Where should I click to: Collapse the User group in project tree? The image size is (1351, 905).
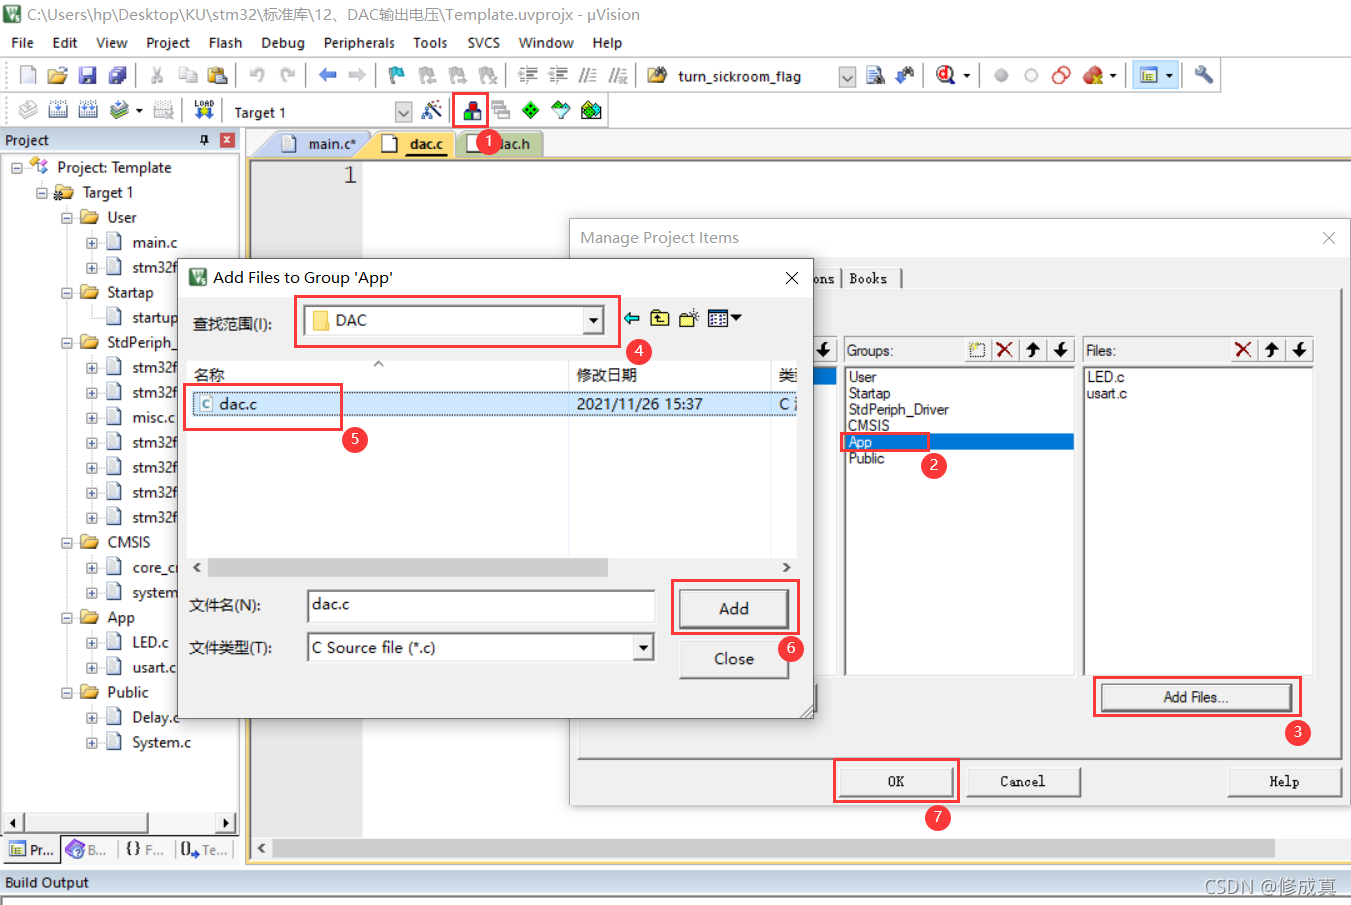pyautogui.click(x=67, y=218)
